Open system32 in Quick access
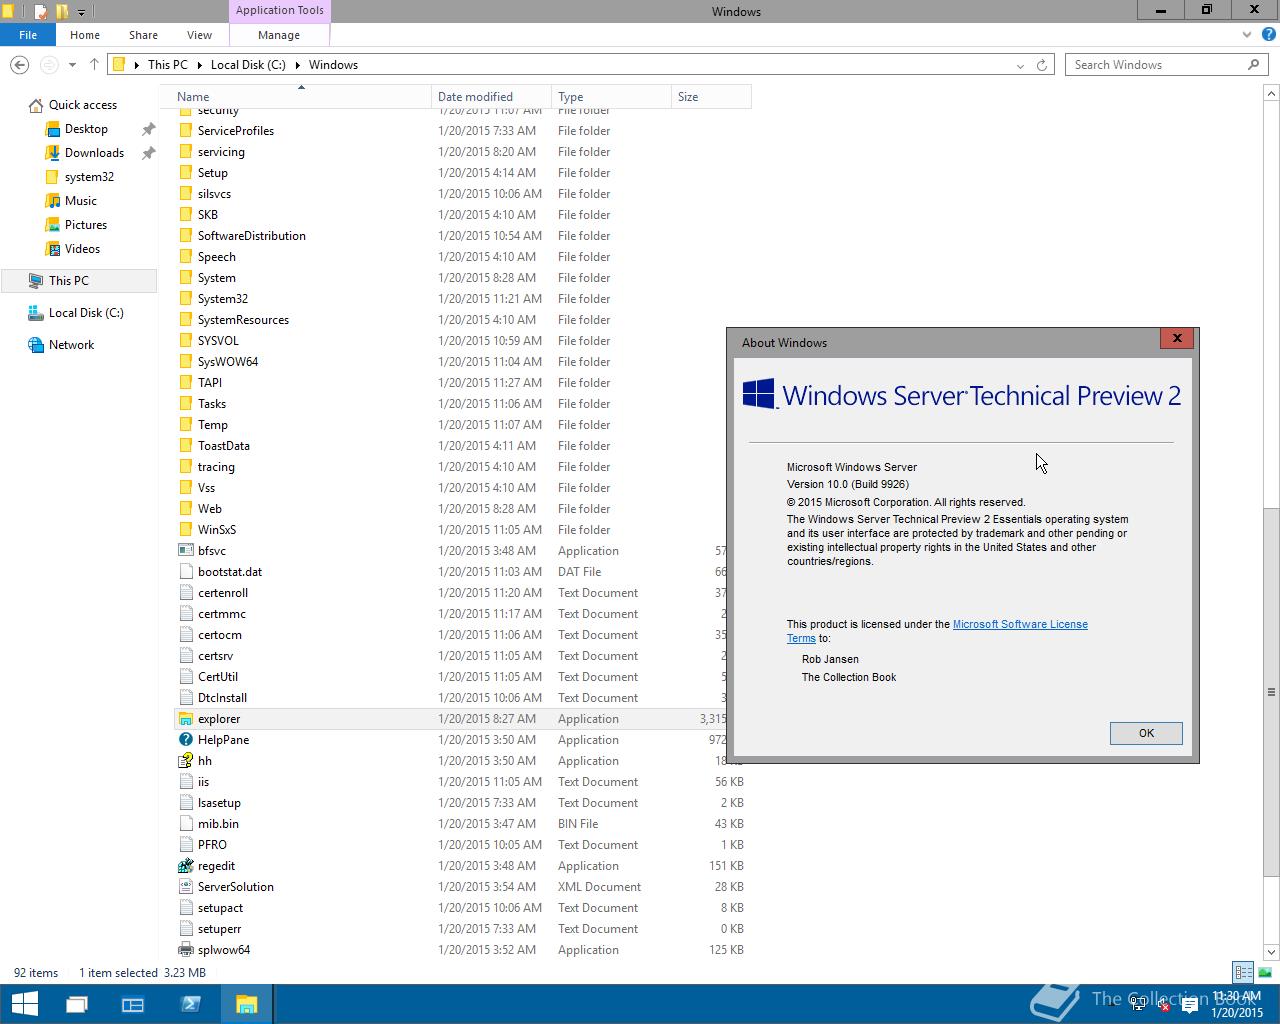 [89, 176]
